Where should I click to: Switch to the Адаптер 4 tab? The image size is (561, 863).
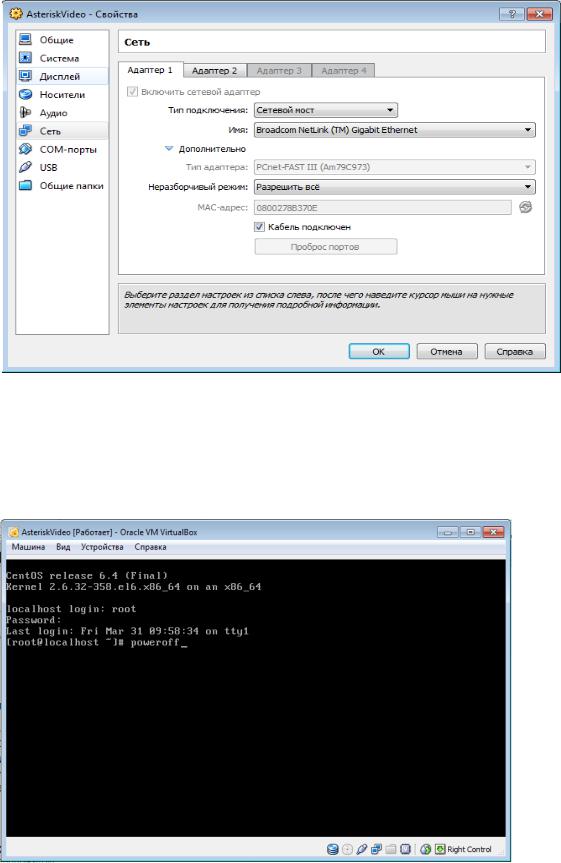[x=344, y=70]
